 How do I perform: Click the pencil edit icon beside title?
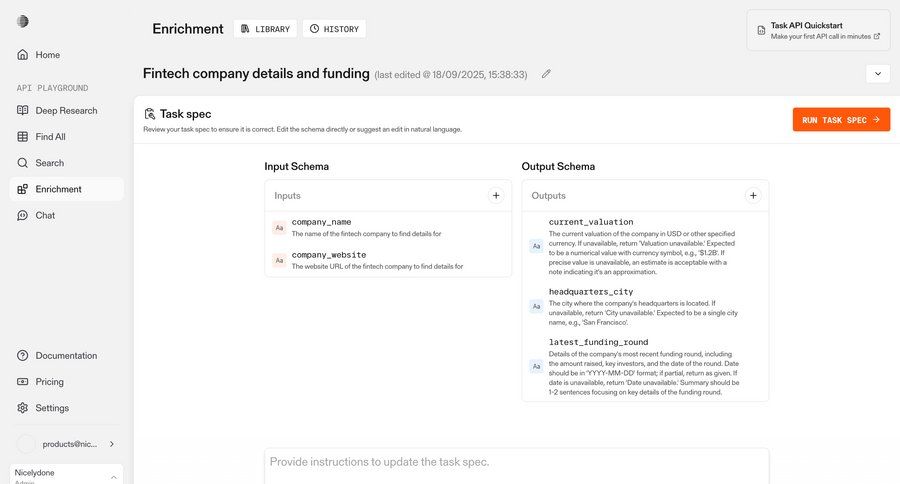[546, 74]
